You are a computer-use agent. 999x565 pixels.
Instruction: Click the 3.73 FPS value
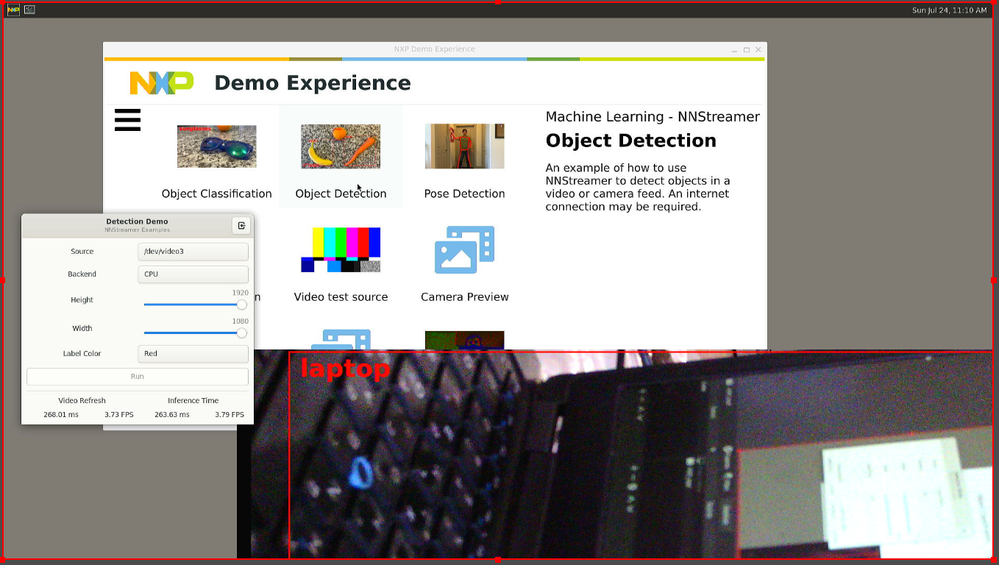[119, 415]
